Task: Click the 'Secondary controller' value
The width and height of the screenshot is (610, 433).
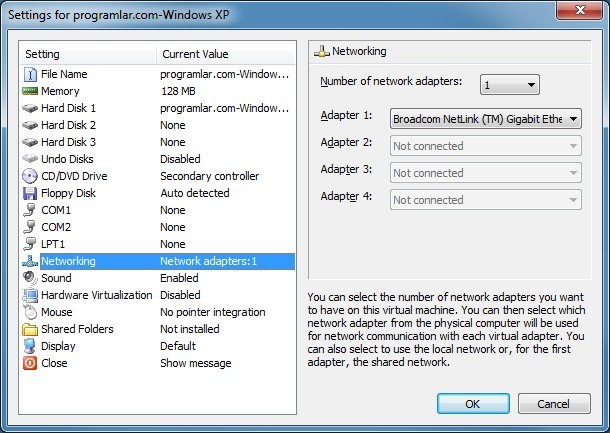Action: [x=209, y=176]
